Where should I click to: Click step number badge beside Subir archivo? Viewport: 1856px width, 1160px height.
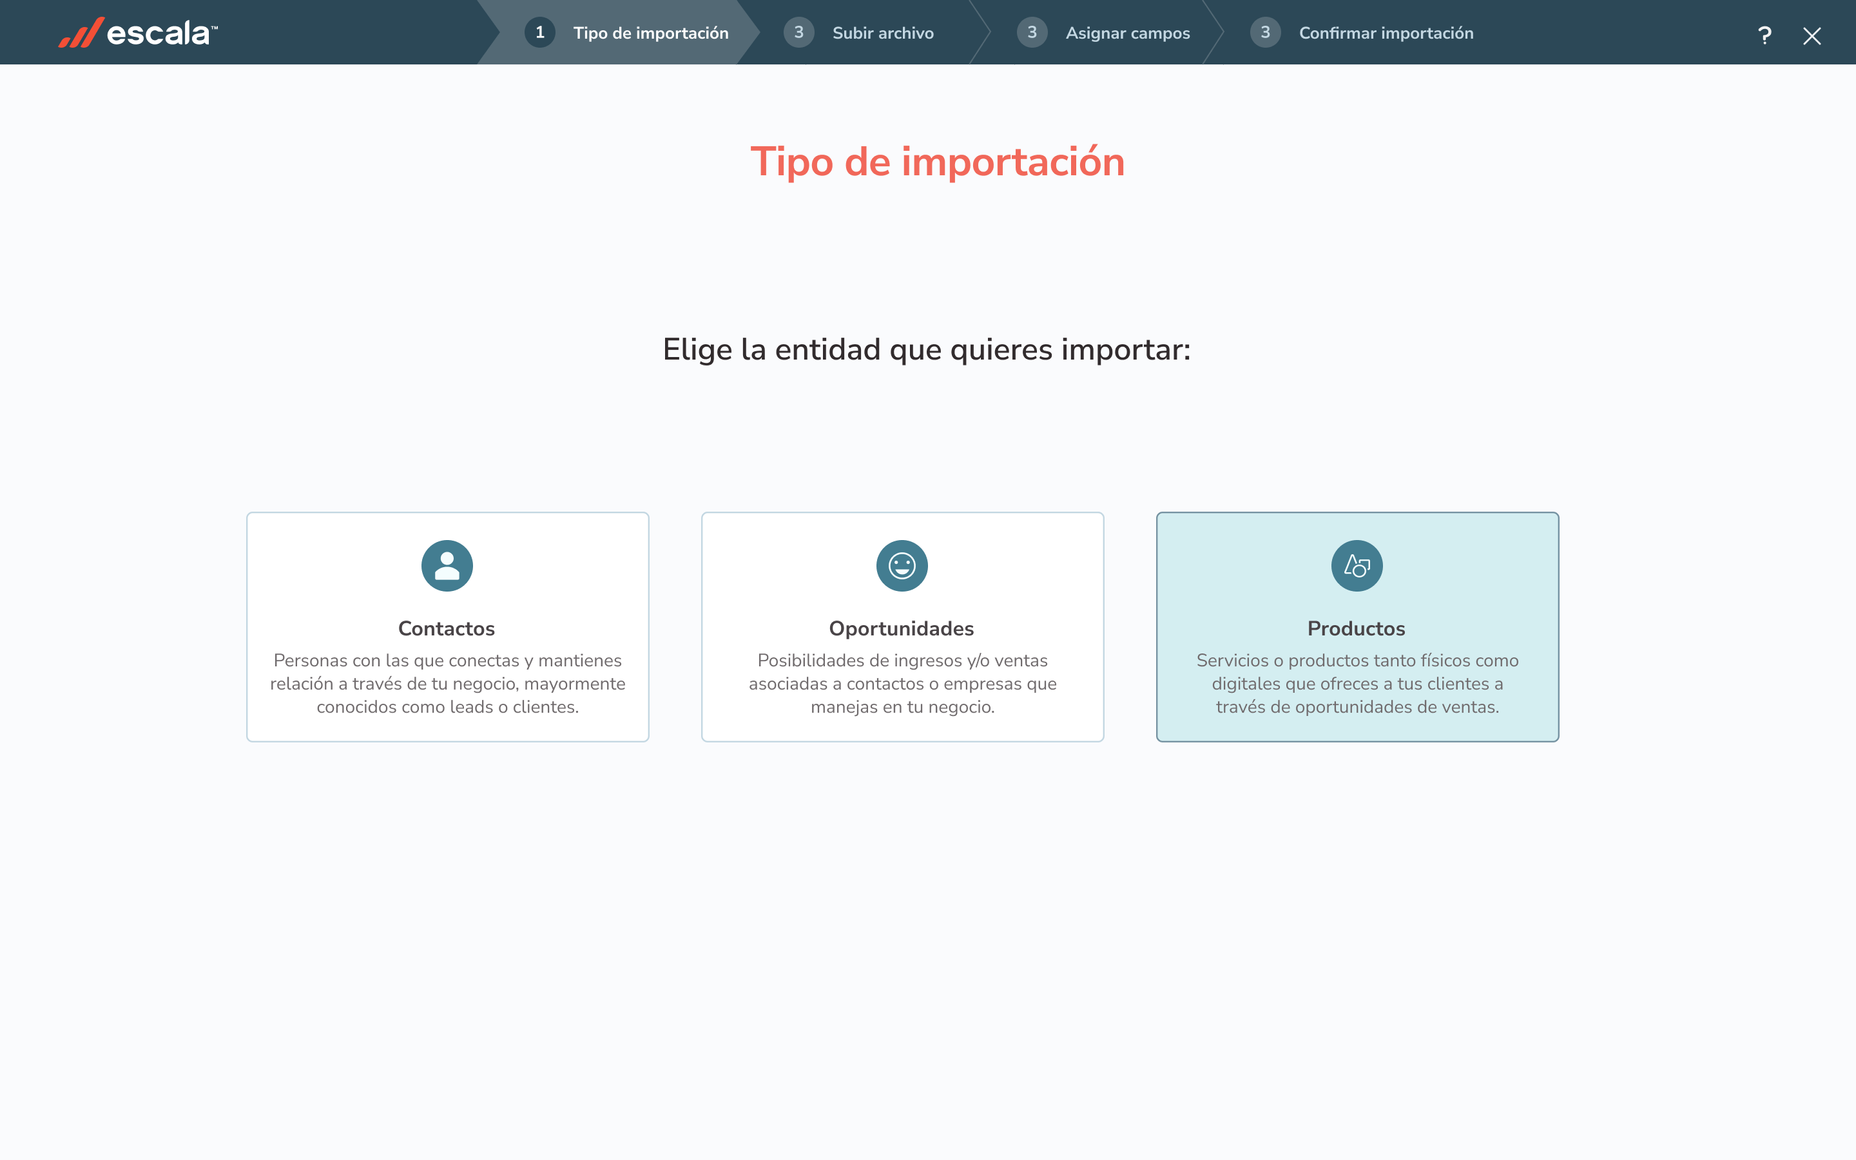(x=799, y=32)
